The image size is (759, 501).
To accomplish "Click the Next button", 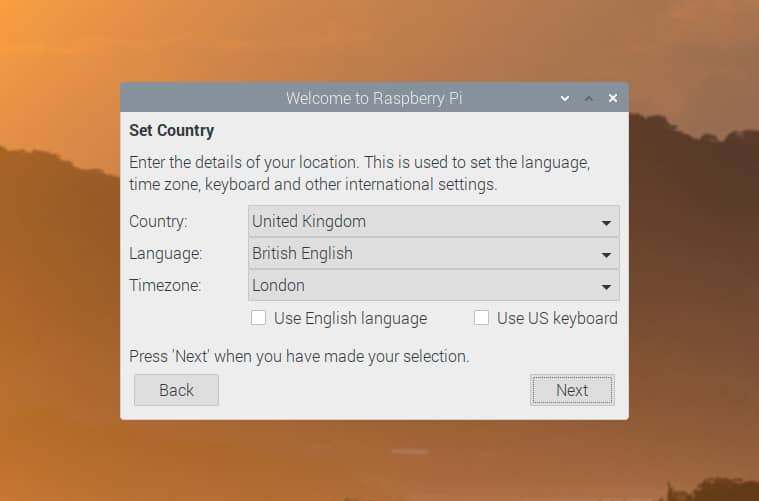I will 572,390.
